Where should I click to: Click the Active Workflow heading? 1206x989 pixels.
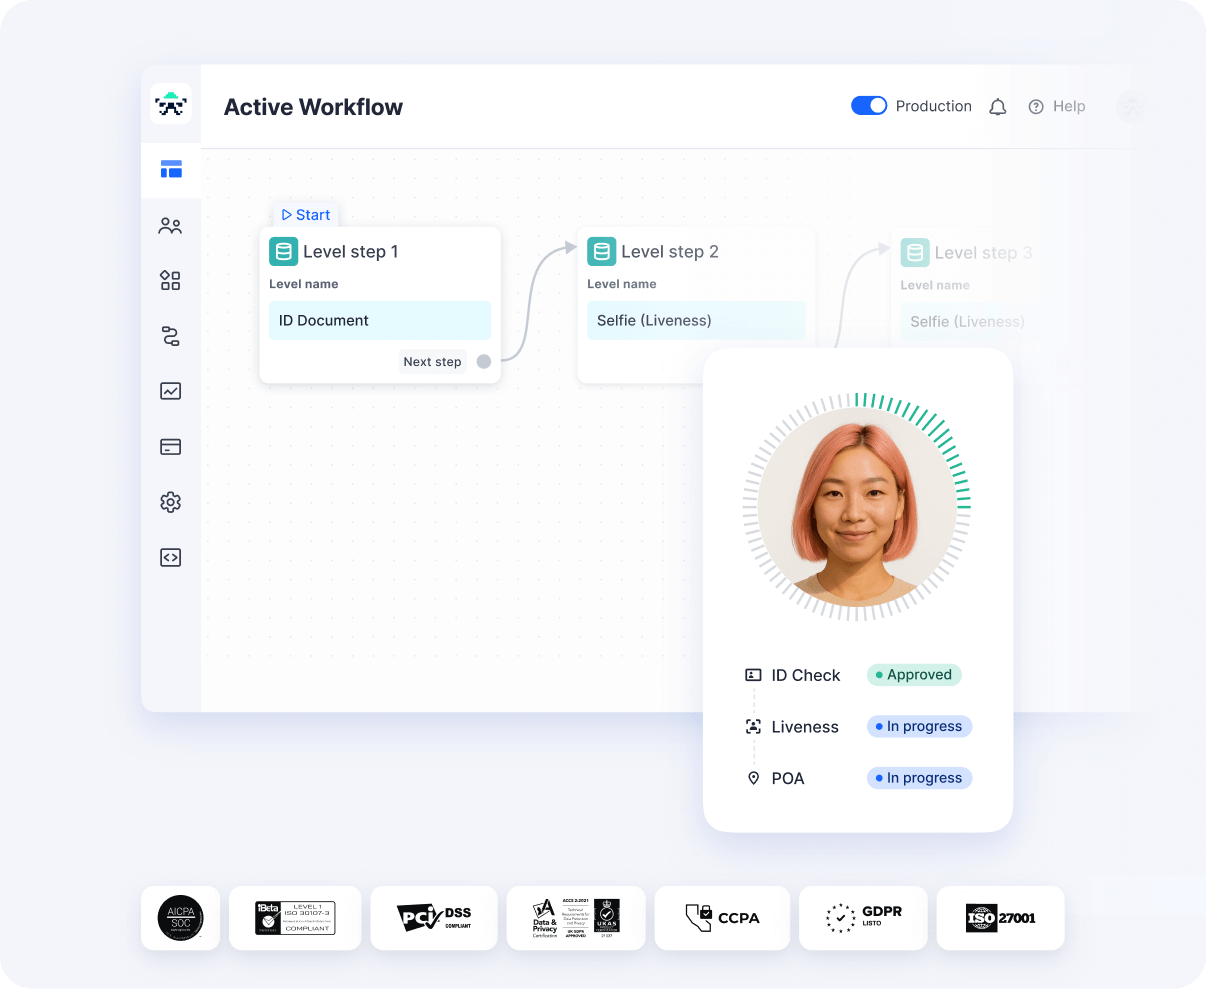pos(313,107)
